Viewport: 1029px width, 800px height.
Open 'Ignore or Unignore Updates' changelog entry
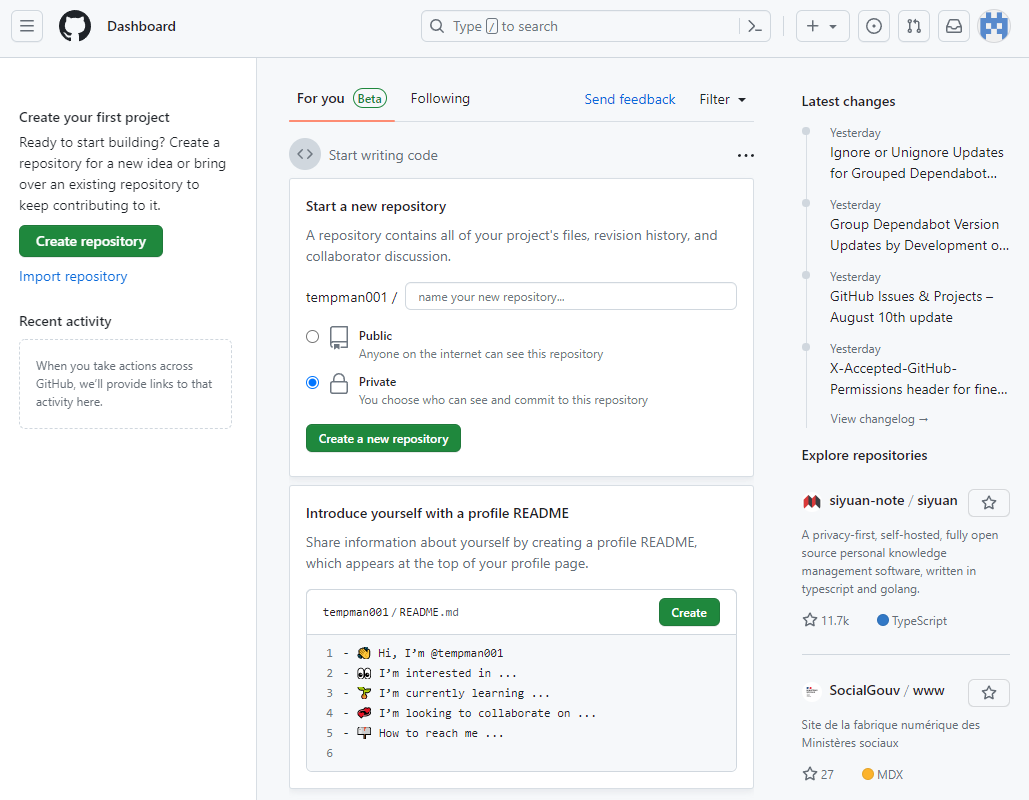917,163
